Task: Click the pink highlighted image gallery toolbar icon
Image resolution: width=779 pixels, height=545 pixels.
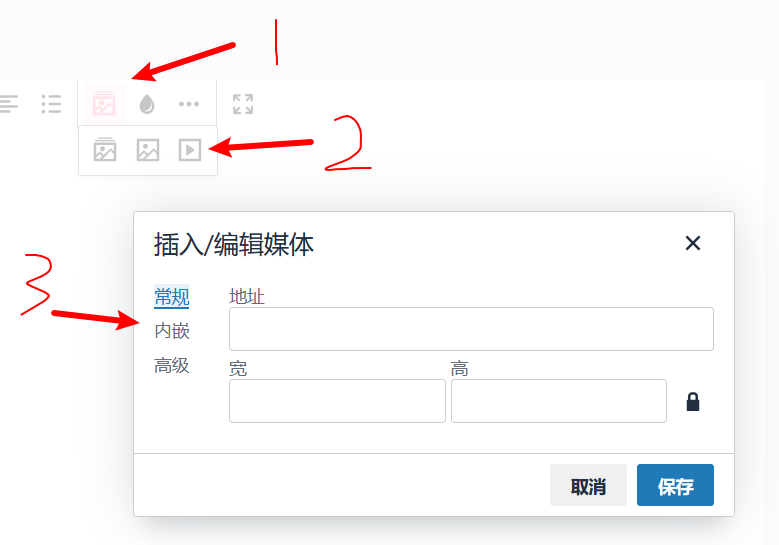Action: pos(104,103)
